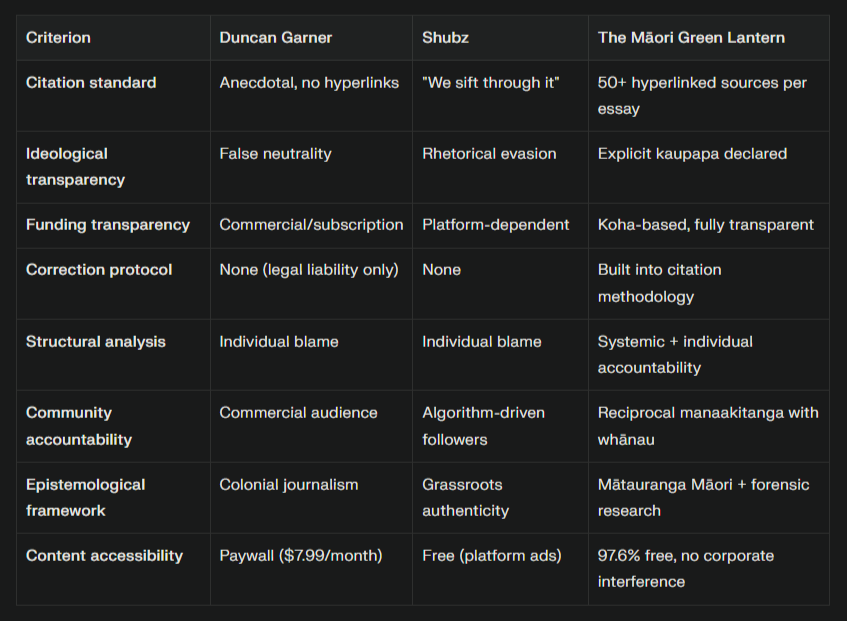Select the Duncan Garner column header
Screen dimensions: 847x621
[x=276, y=38]
